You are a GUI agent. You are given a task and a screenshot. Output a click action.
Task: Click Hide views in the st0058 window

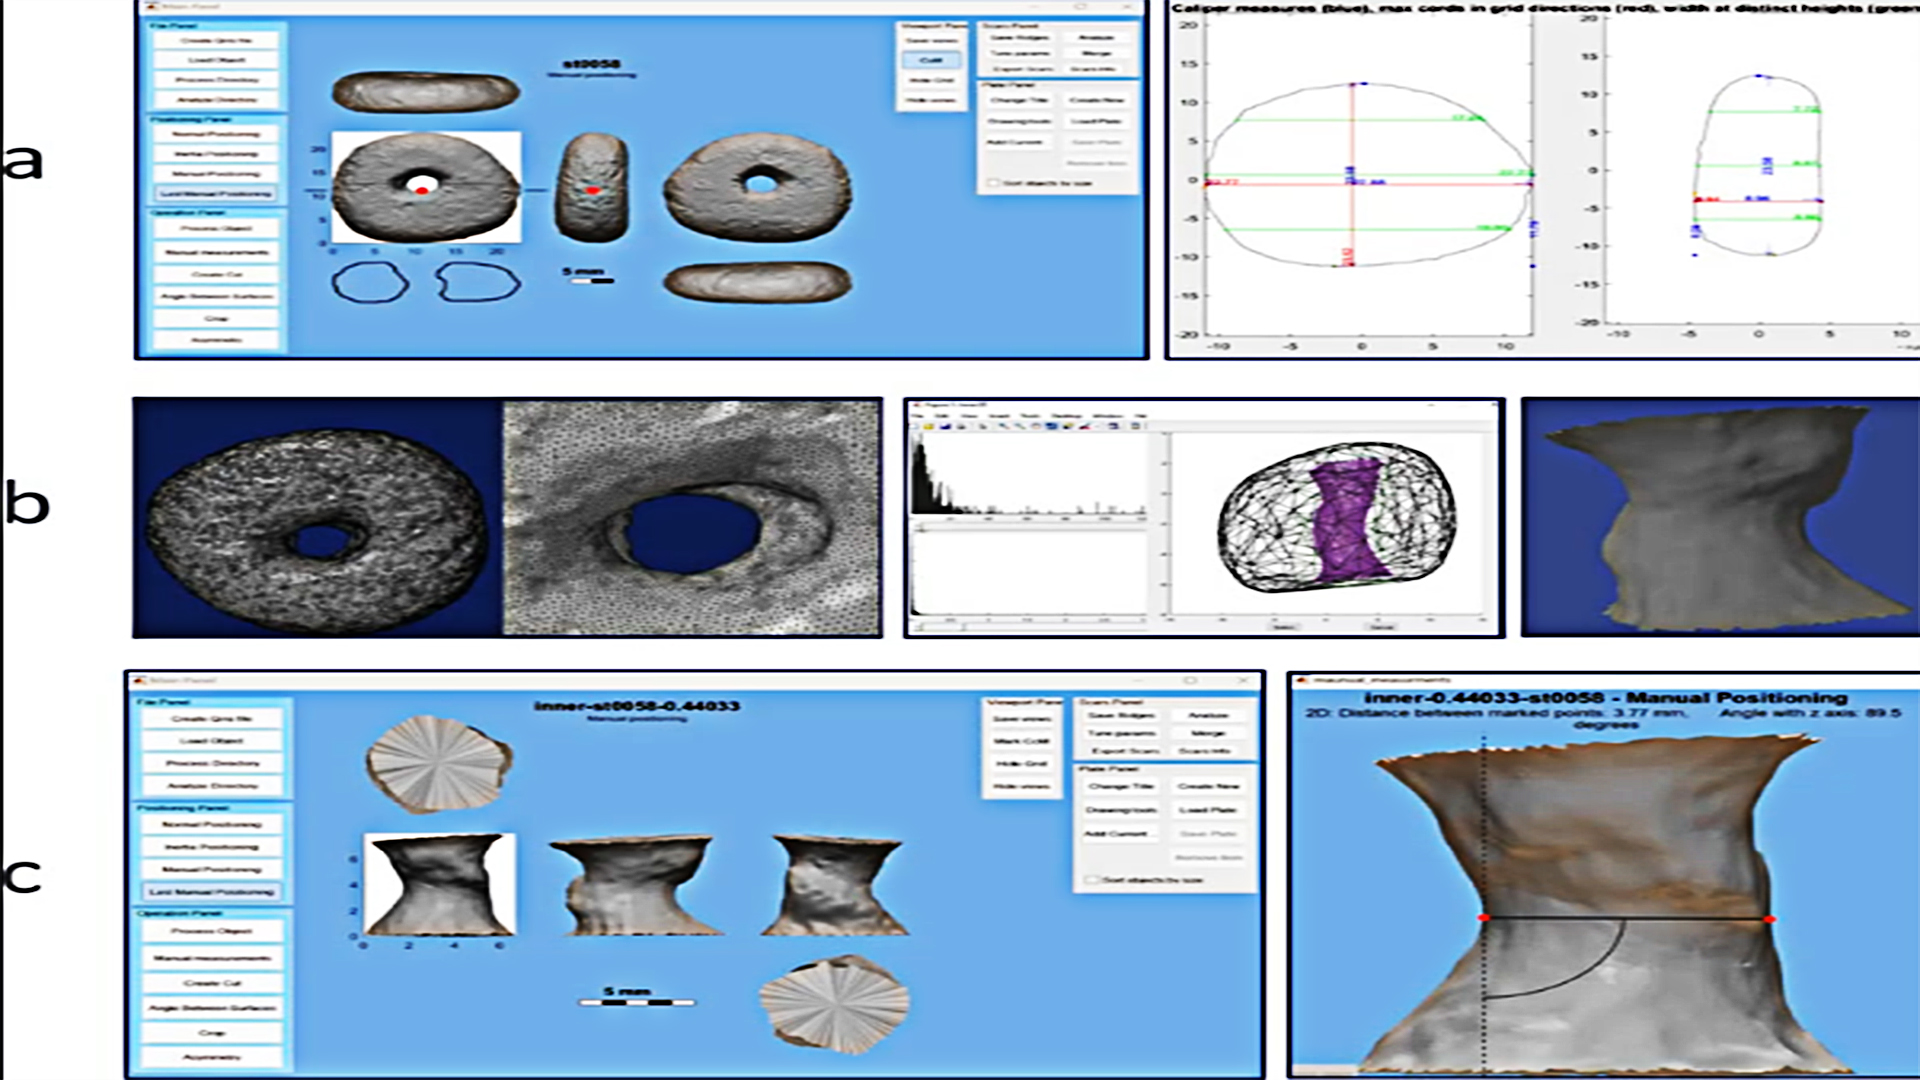click(x=931, y=100)
